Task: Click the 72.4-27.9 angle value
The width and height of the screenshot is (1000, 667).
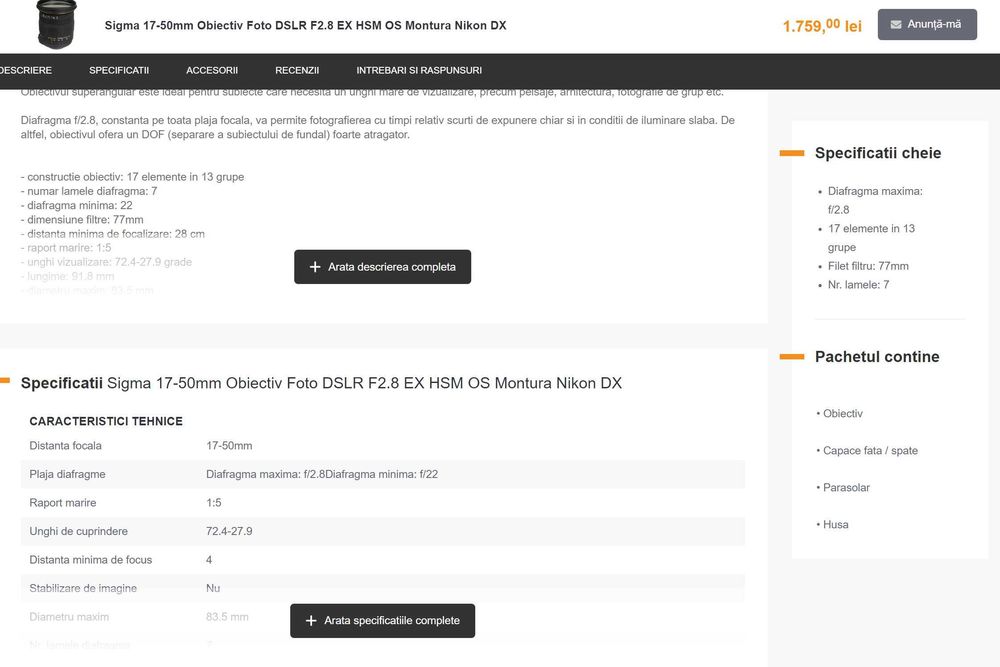Action: 229,531
